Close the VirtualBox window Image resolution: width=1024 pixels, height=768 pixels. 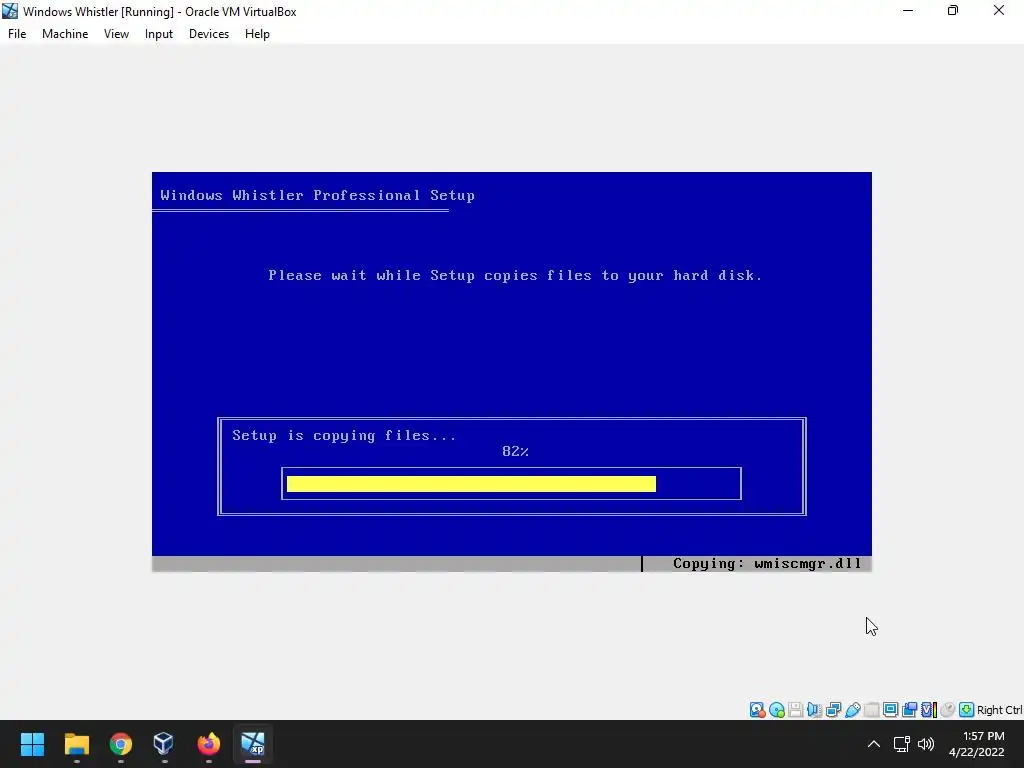pos(999,11)
